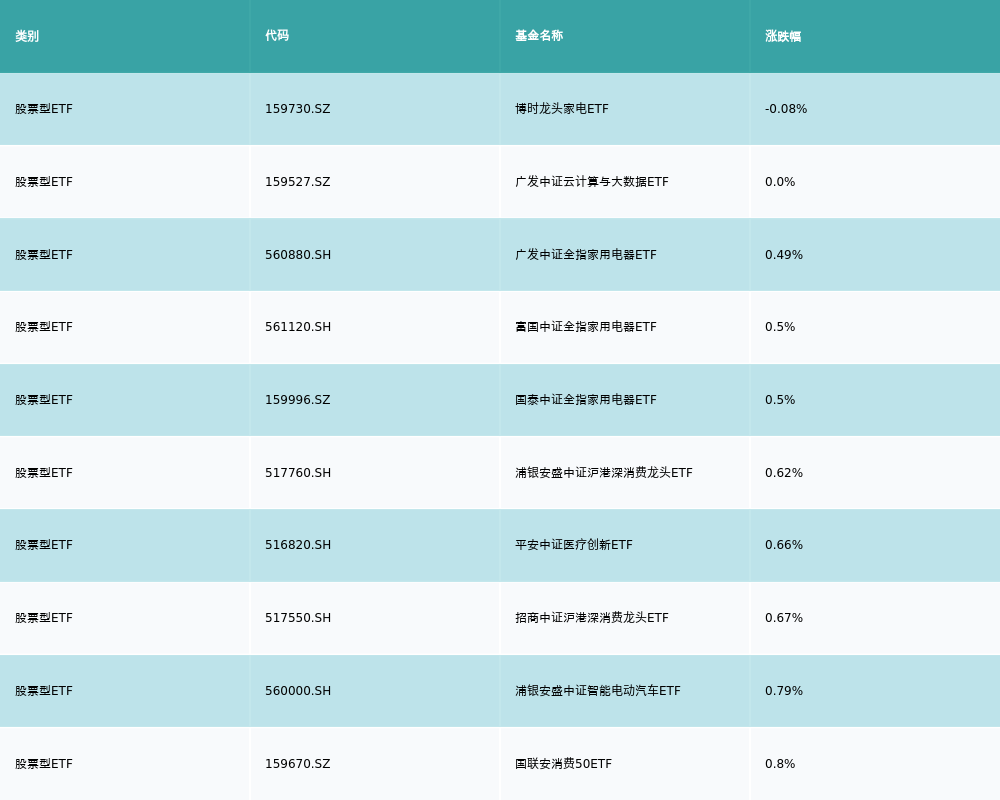1000x800 pixels.
Task: Click 0.5% in the 561120.SH row
Action: (780, 327)
